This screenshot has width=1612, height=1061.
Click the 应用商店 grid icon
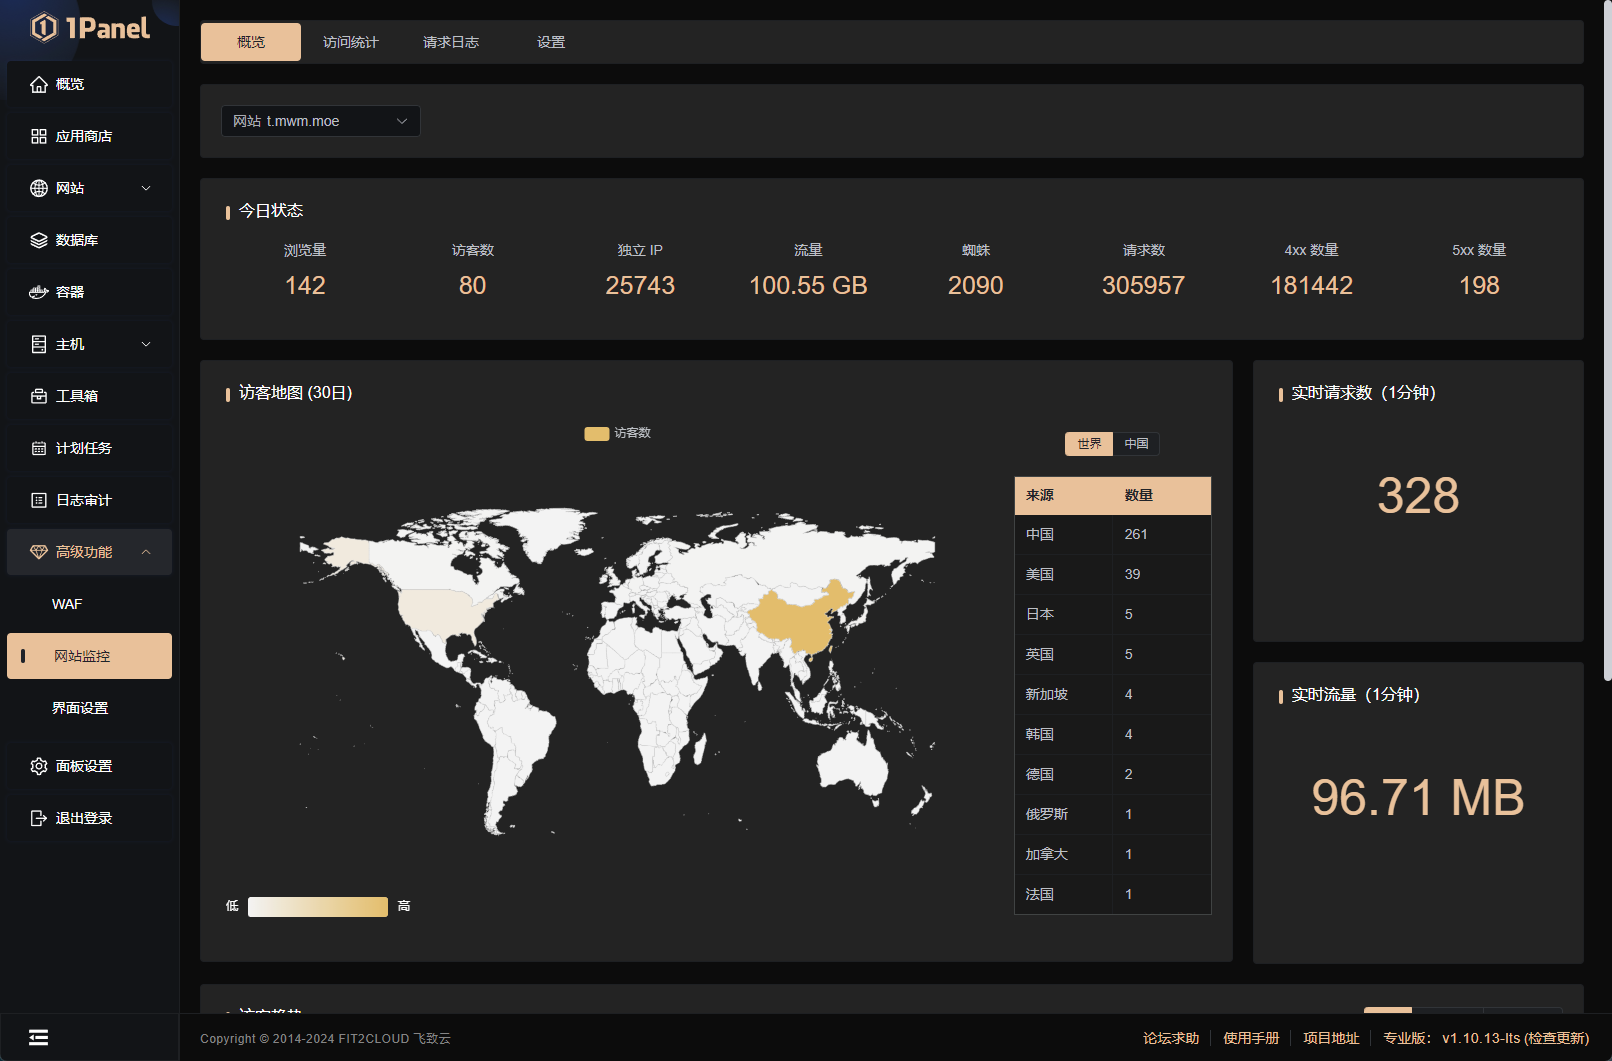[x=39, y=136]
